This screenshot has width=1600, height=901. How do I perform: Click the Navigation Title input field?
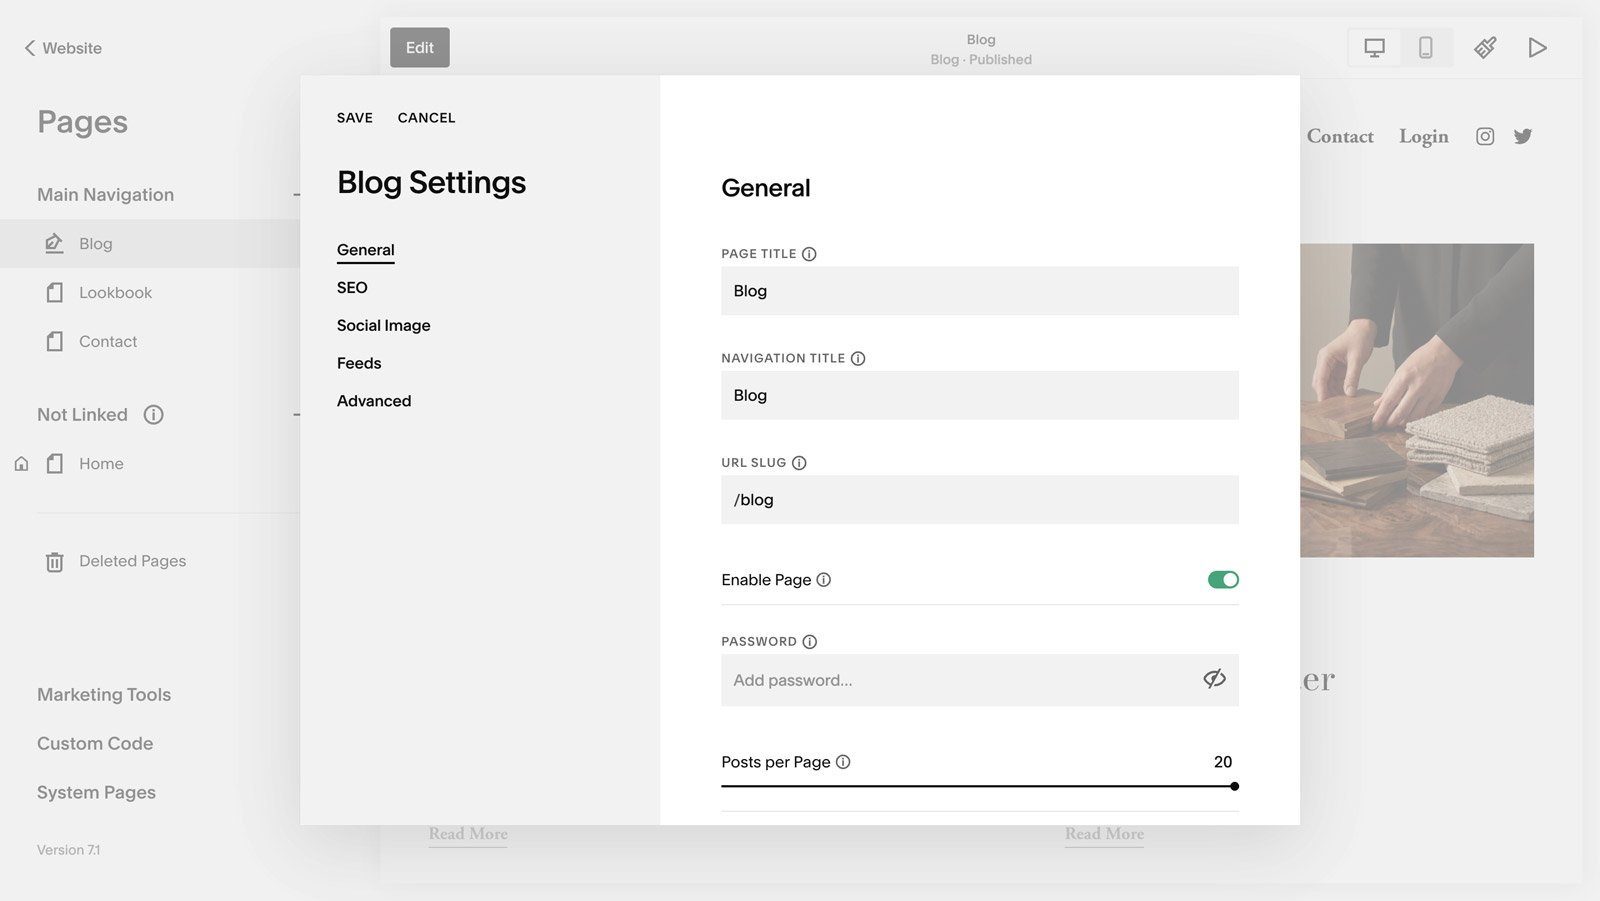click(x=980, y=395)
